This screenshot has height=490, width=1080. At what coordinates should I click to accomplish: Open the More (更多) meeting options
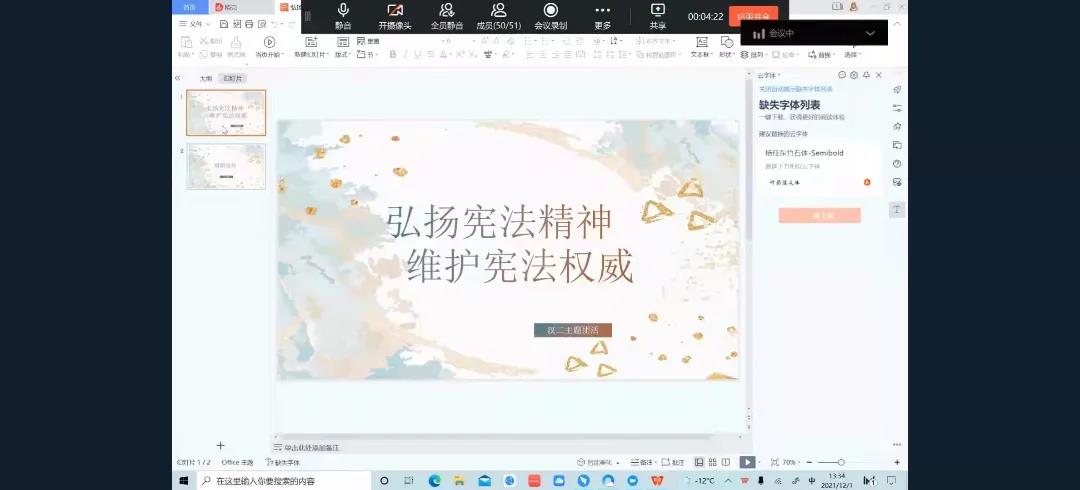(x=602, y=15)
